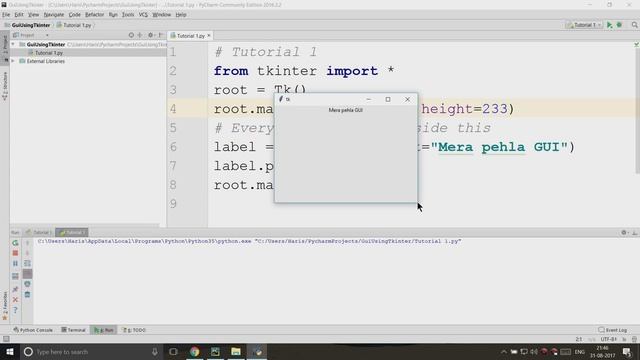Open the TODO tool window
This screenshot has height=360, width=640.
tap(134, 330)
